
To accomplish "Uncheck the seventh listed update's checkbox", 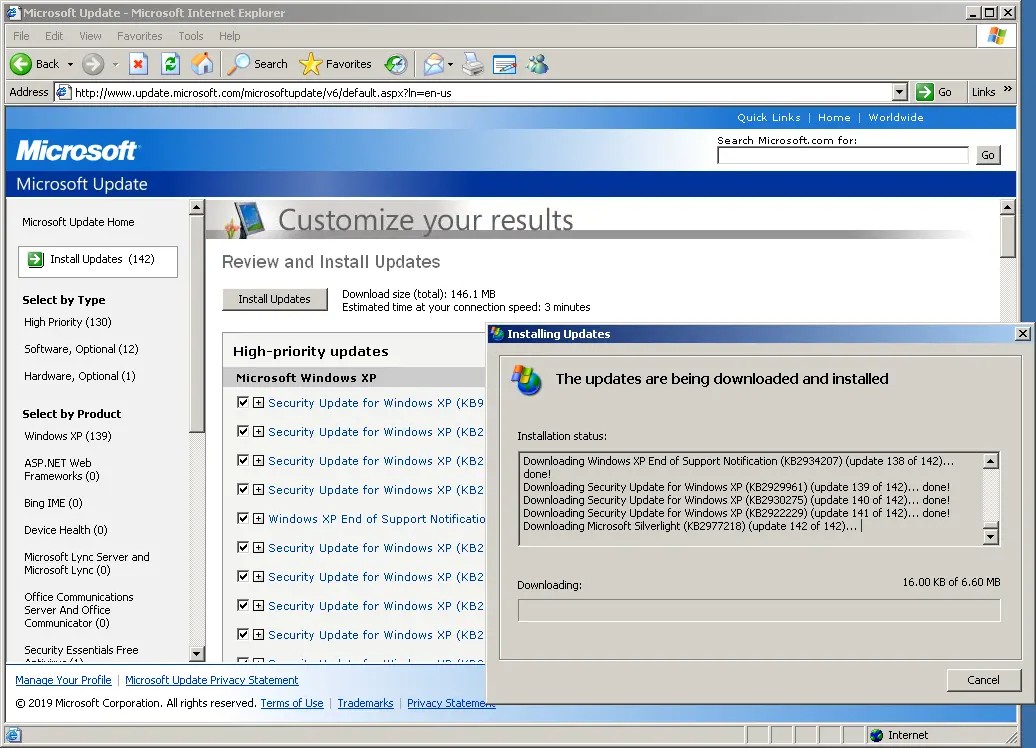I will [x=242, y=577].
